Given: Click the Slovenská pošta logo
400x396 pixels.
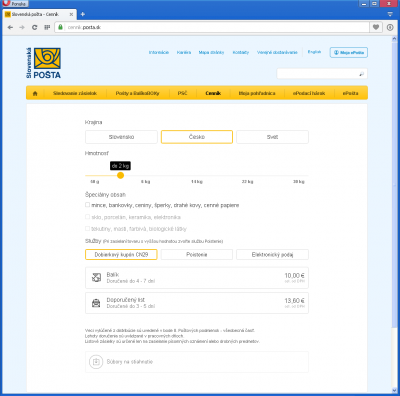Looking at the screenshot, I should pyautogui.click(x=43, y=63).
